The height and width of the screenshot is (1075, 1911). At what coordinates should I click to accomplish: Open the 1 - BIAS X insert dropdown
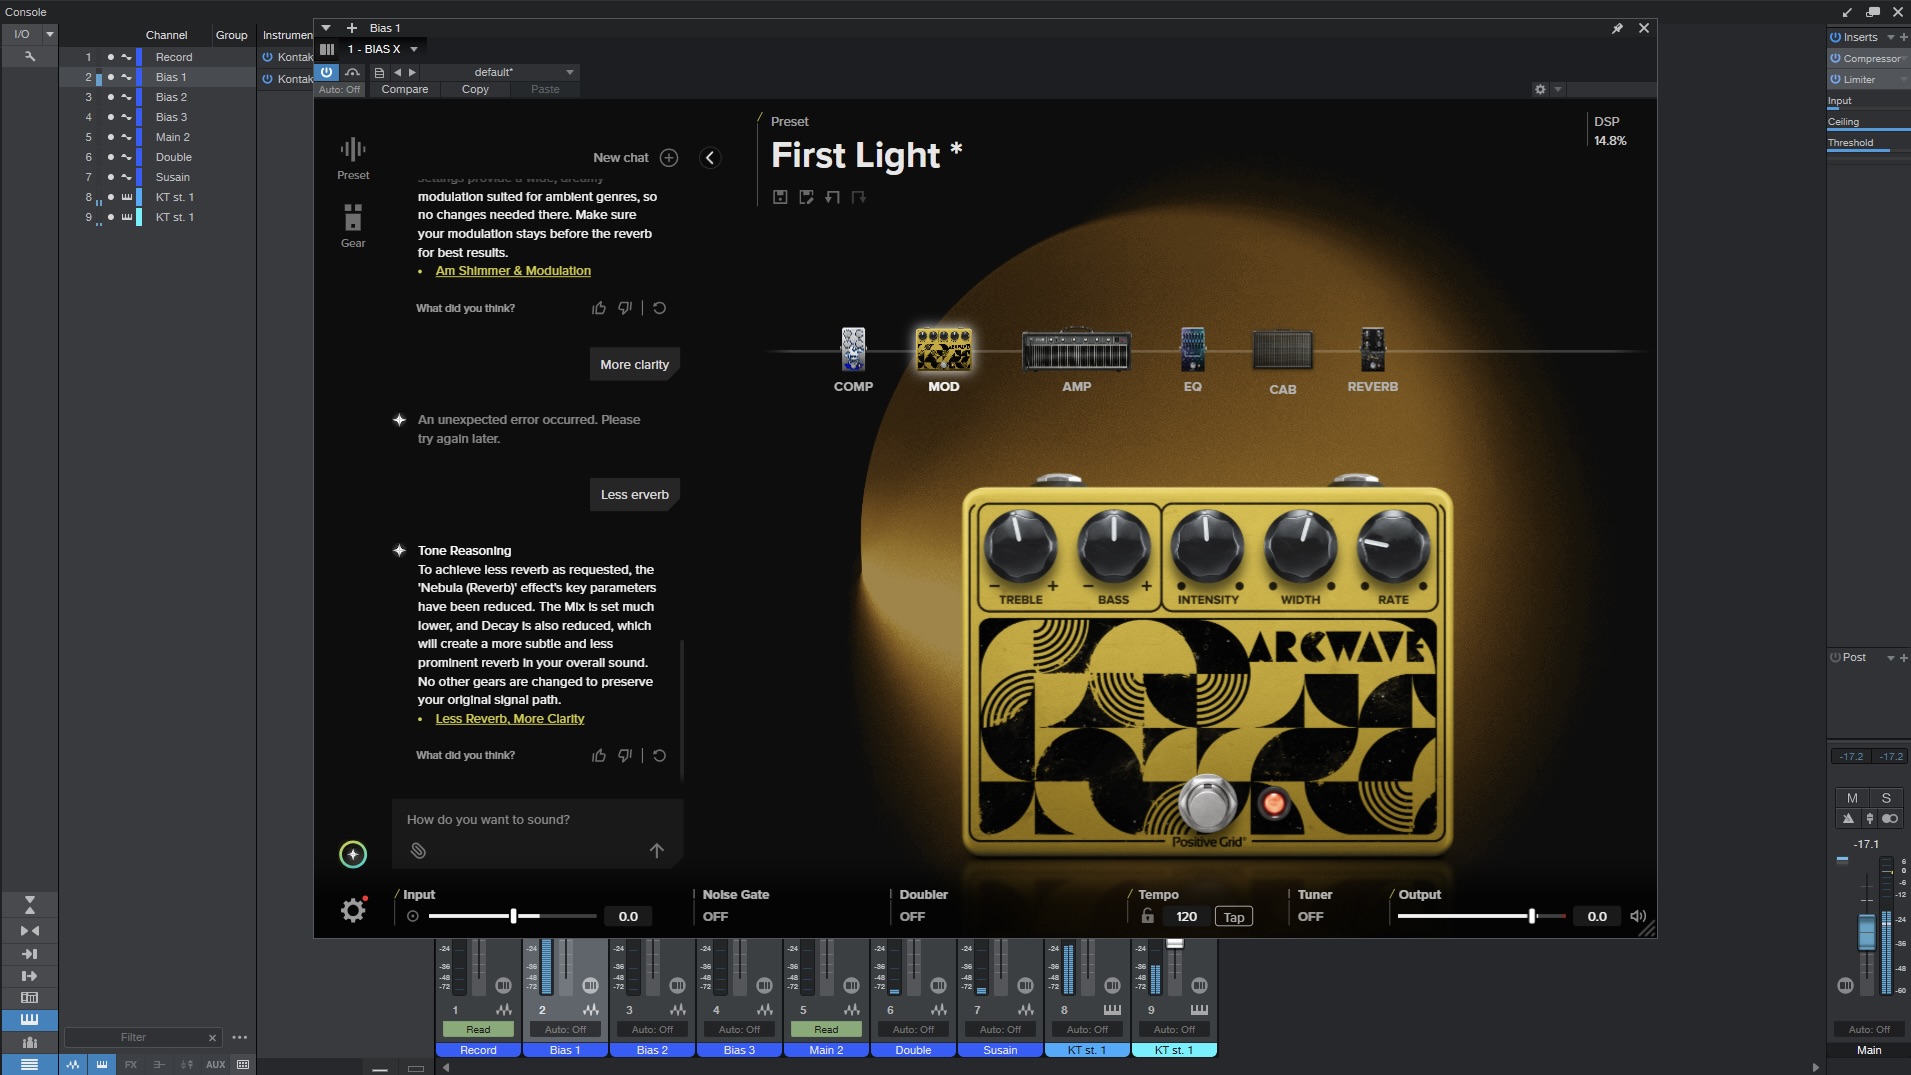coord(414,49)
